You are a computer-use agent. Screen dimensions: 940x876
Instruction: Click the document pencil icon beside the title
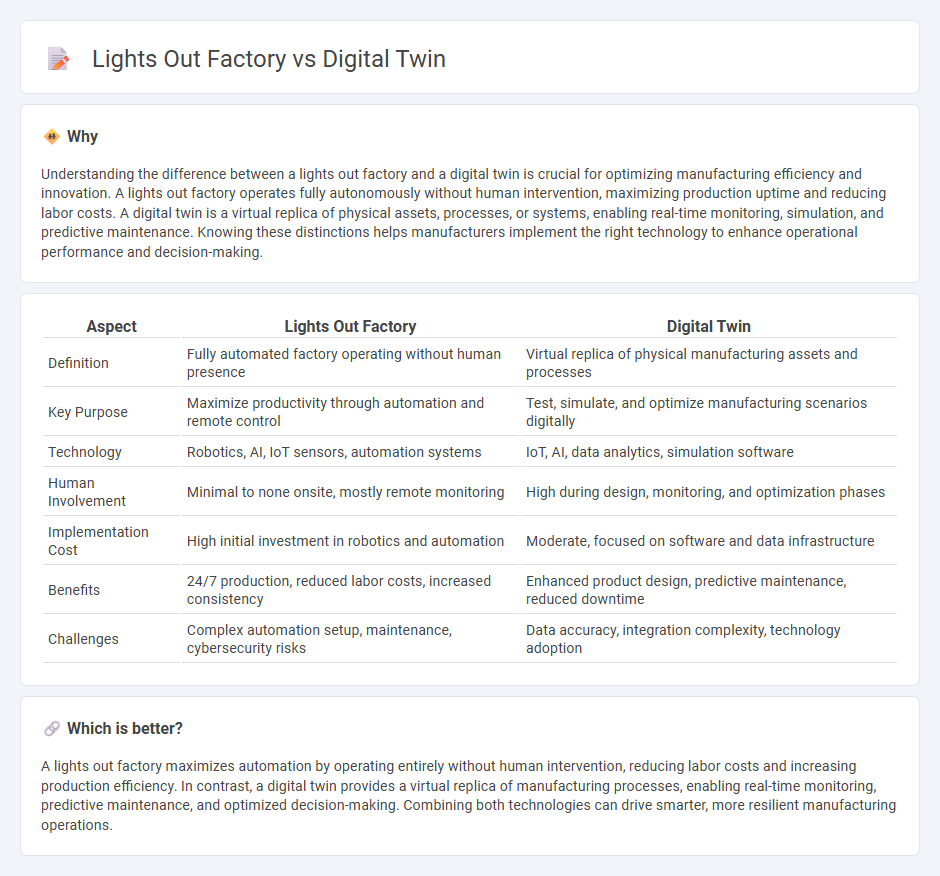59,59
